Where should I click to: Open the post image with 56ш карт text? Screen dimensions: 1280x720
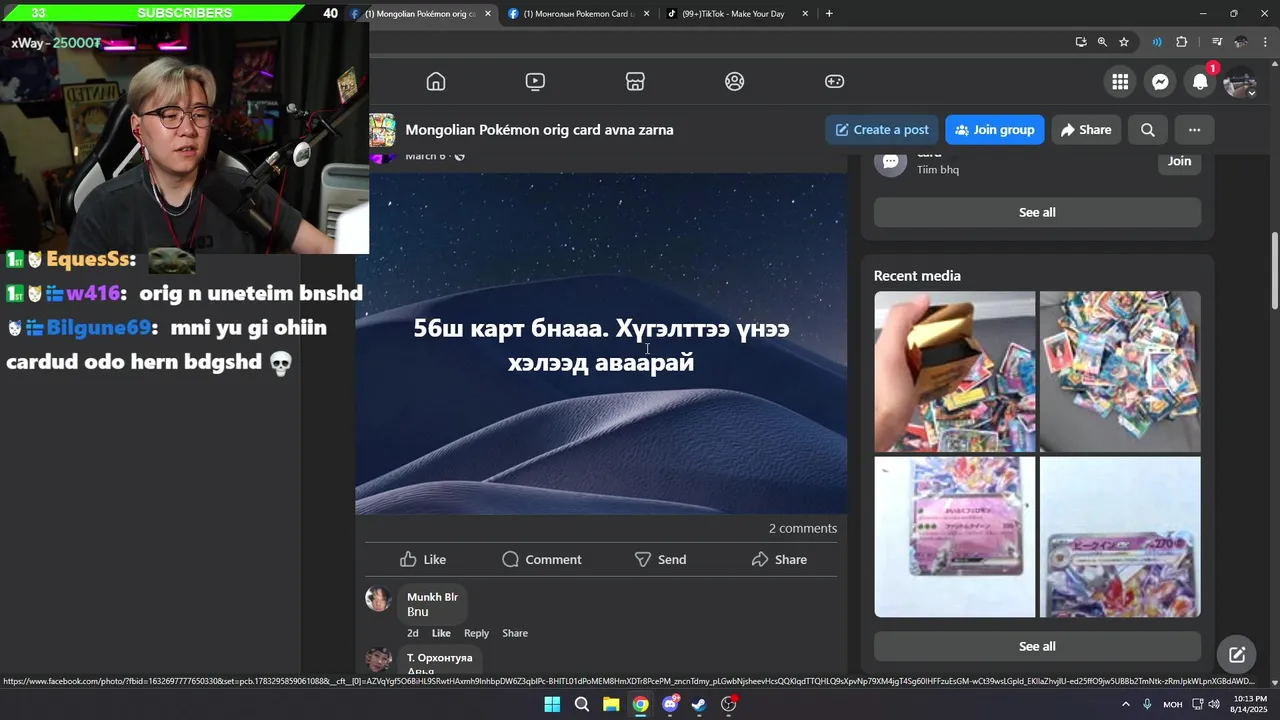pos(601,344)
